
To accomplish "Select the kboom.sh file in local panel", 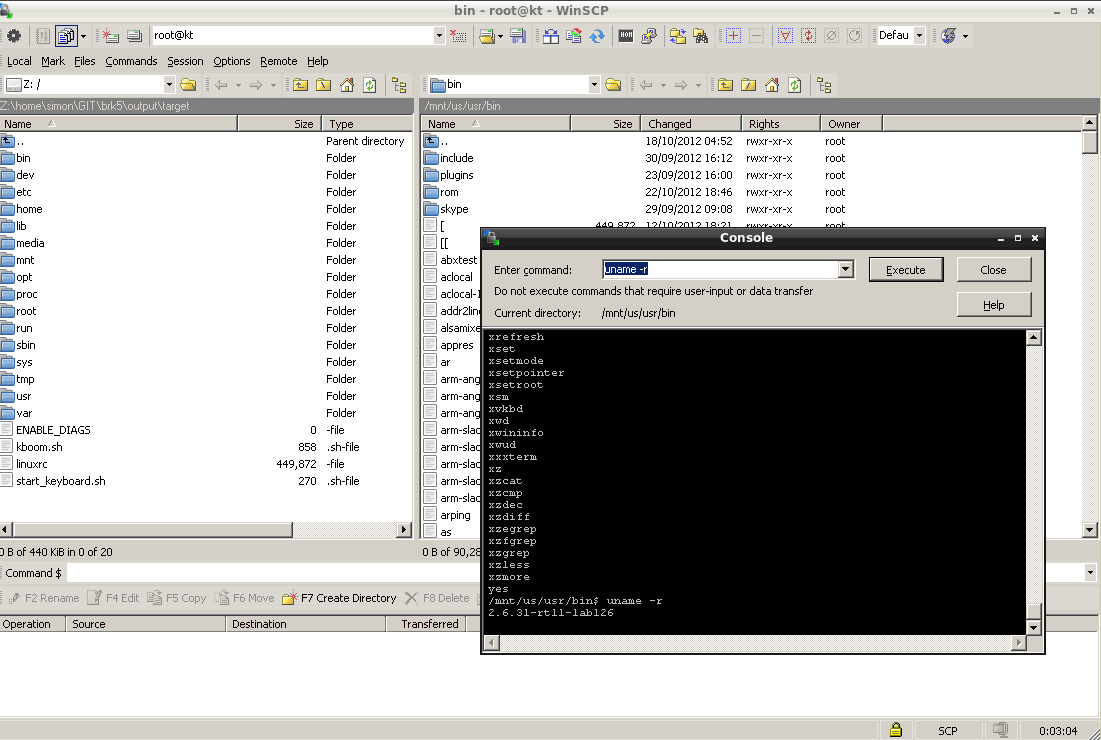I will [x=39, y=447].
